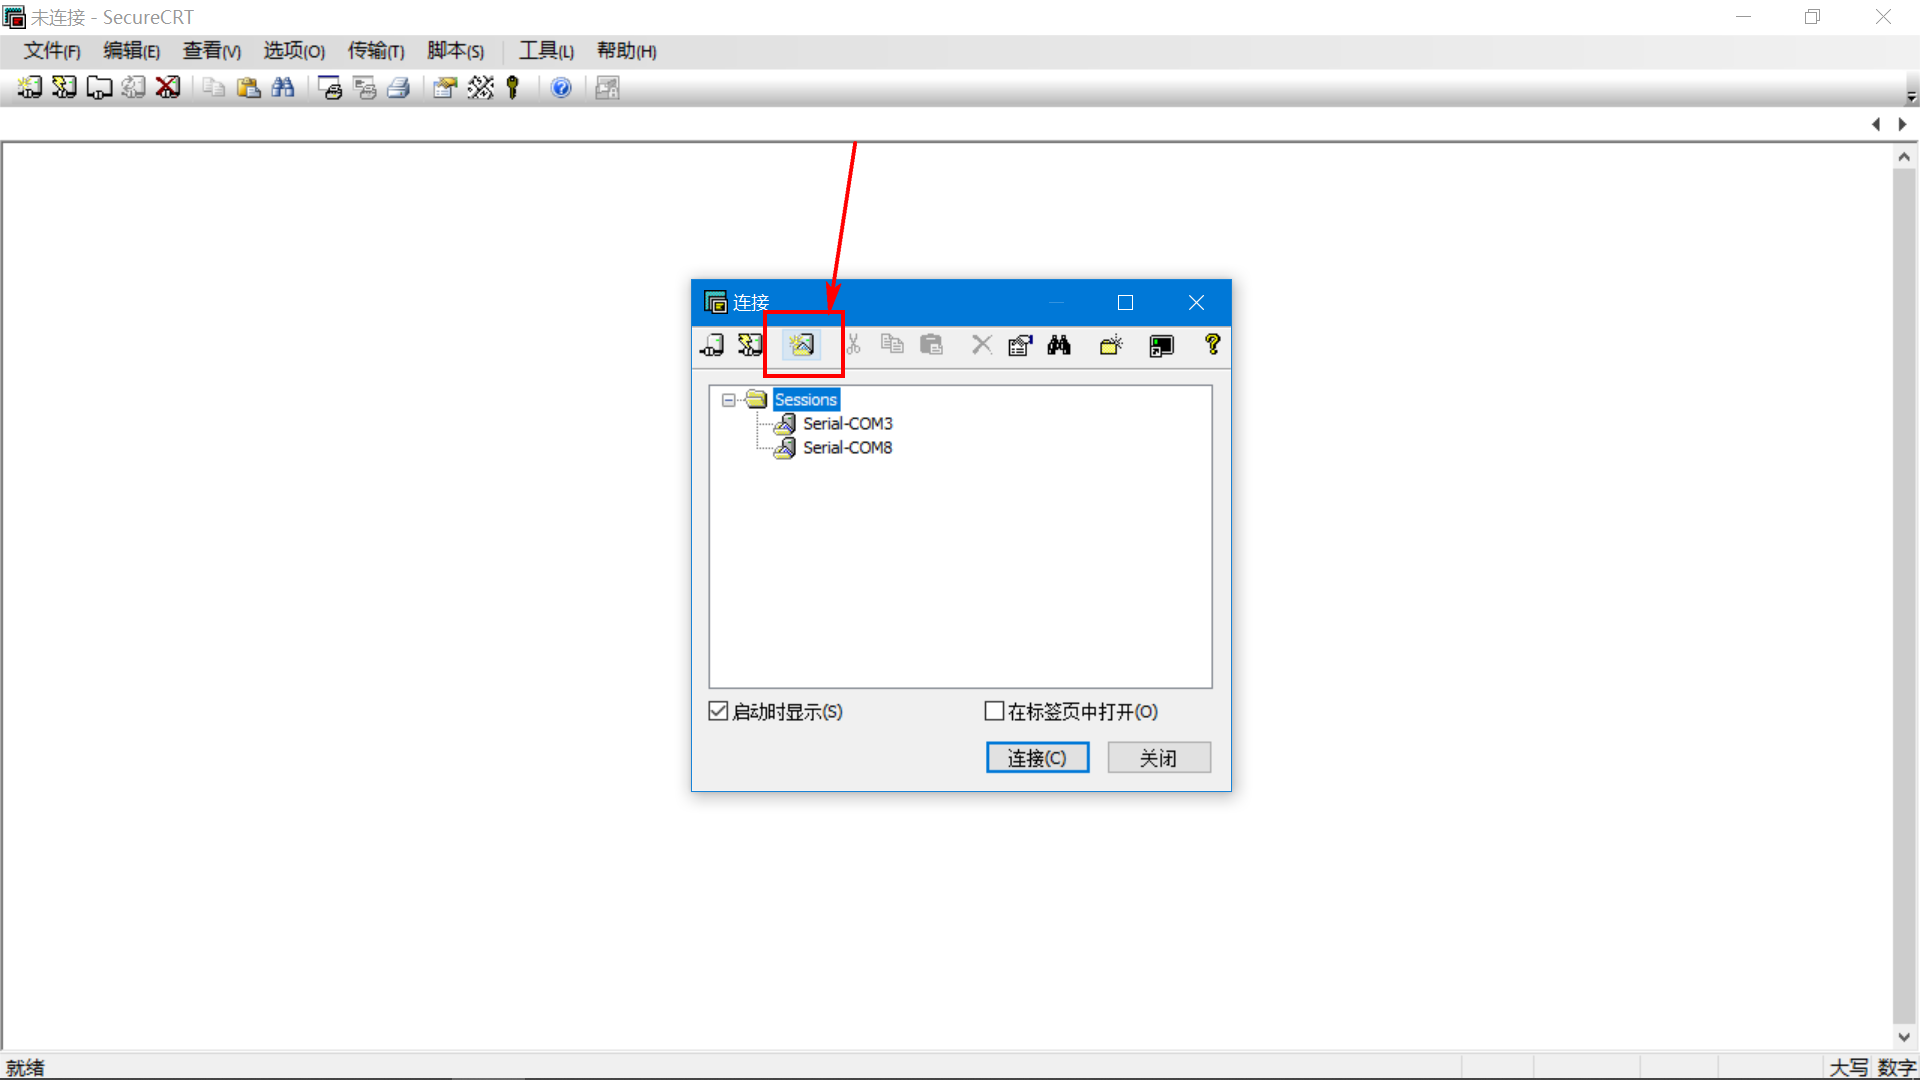The image size is (1920, 1080).
Task: Uncheck the 启动时显示(S) checkbox
Action: click(x=718, y=711)
